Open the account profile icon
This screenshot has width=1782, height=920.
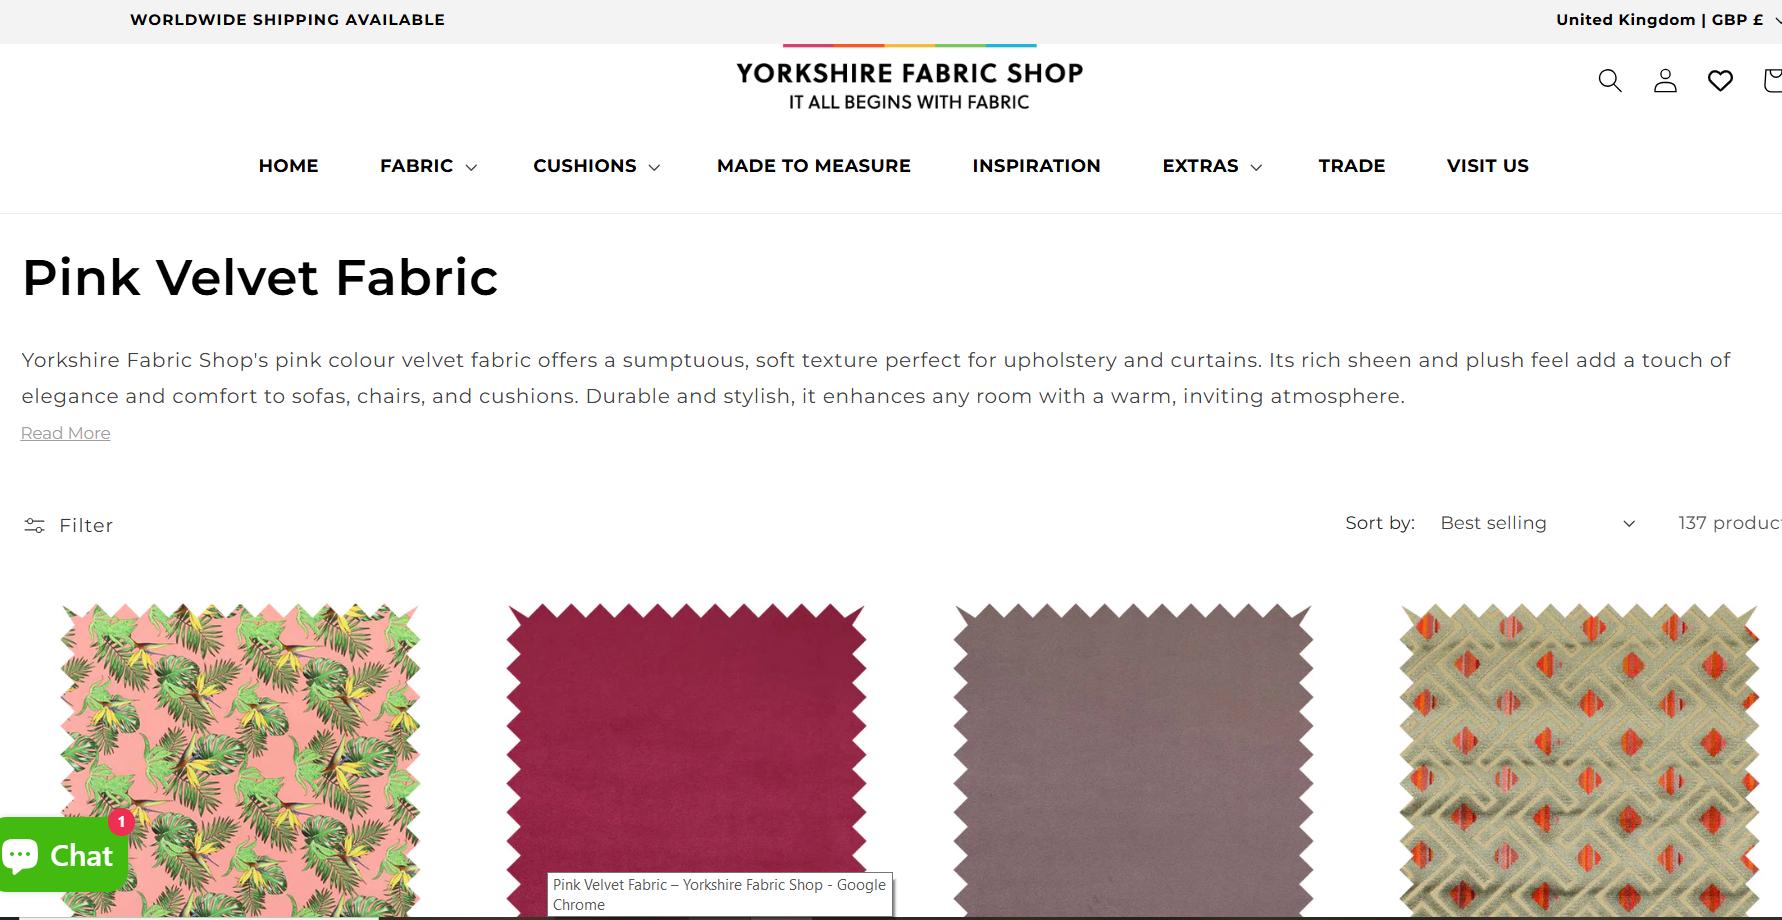tap(1665, 81)
